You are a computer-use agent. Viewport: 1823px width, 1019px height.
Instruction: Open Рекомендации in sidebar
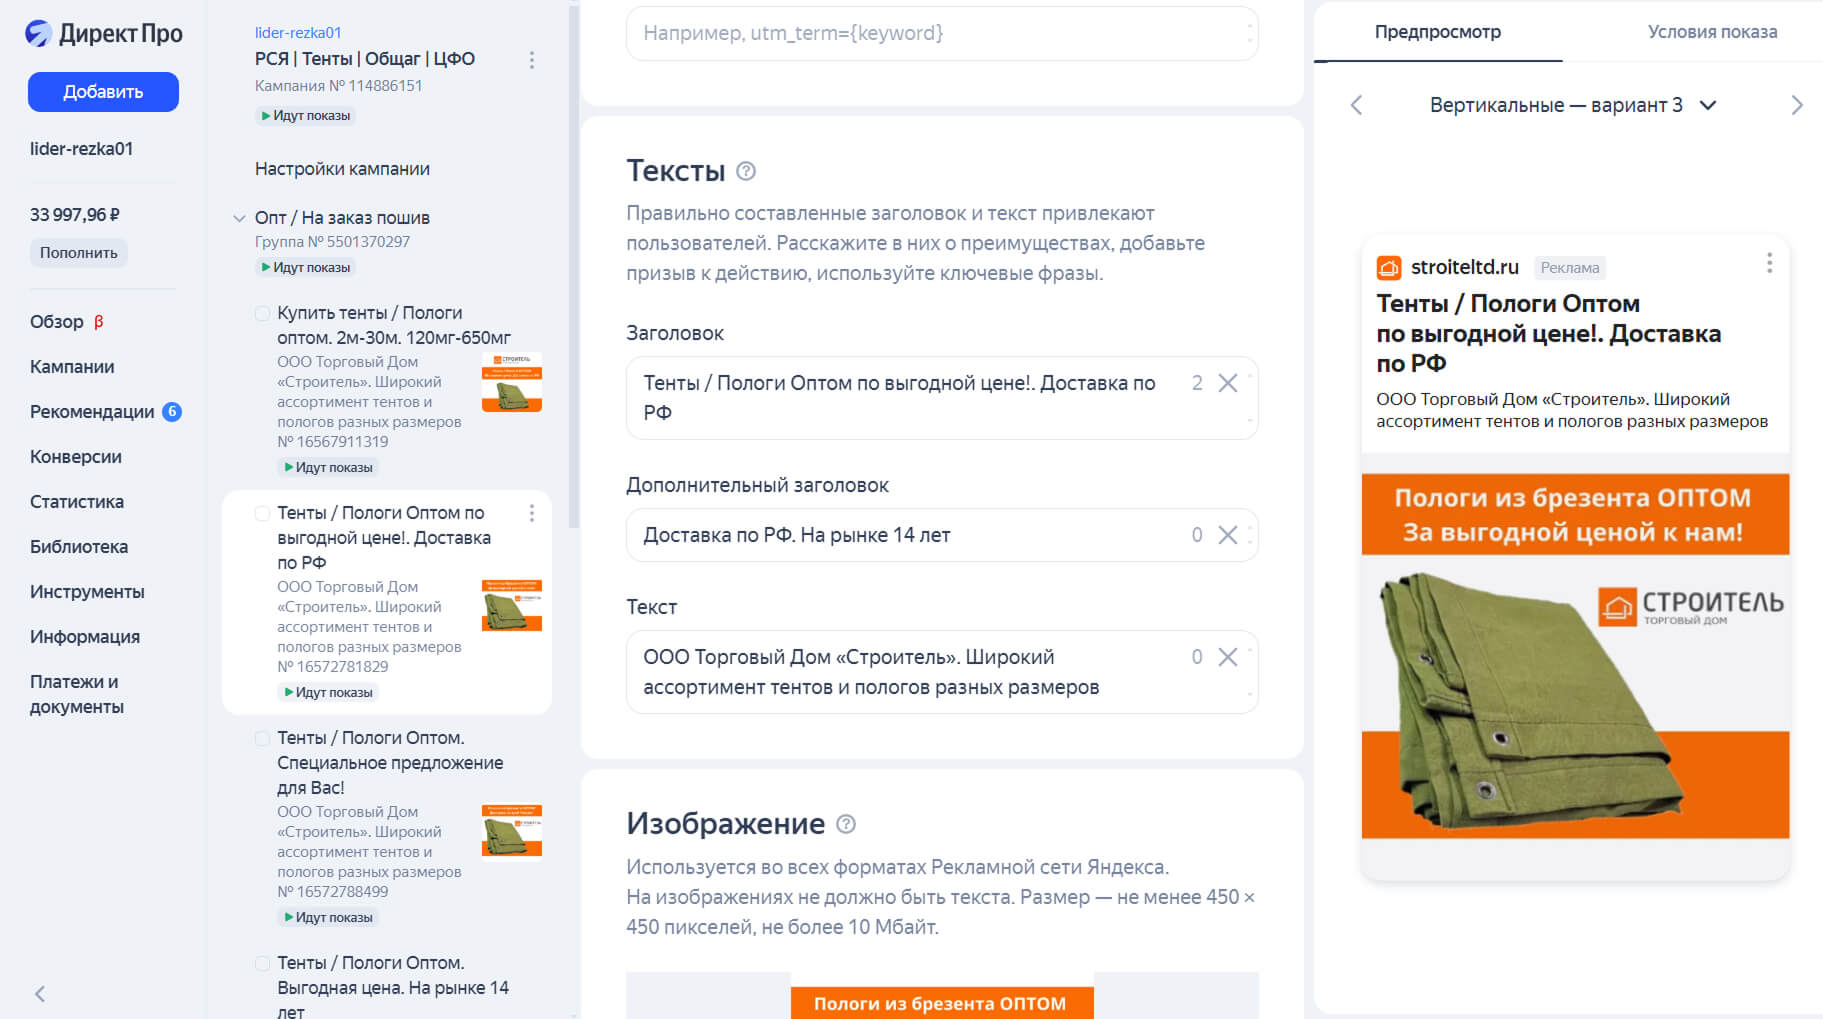click(x=92, y=412)
